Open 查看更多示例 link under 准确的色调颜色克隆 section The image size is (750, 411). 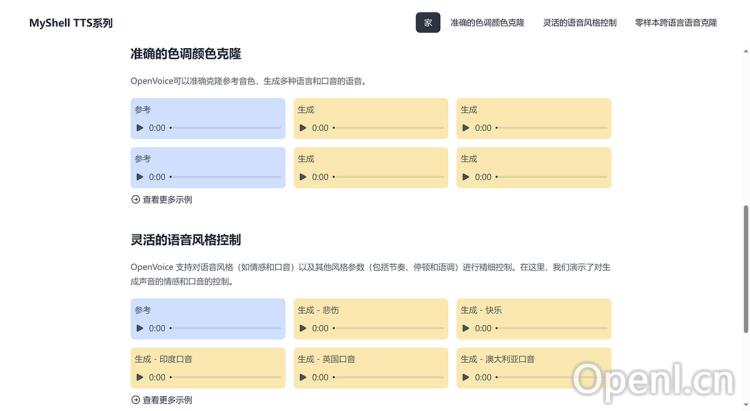click(x=161, y=200)
